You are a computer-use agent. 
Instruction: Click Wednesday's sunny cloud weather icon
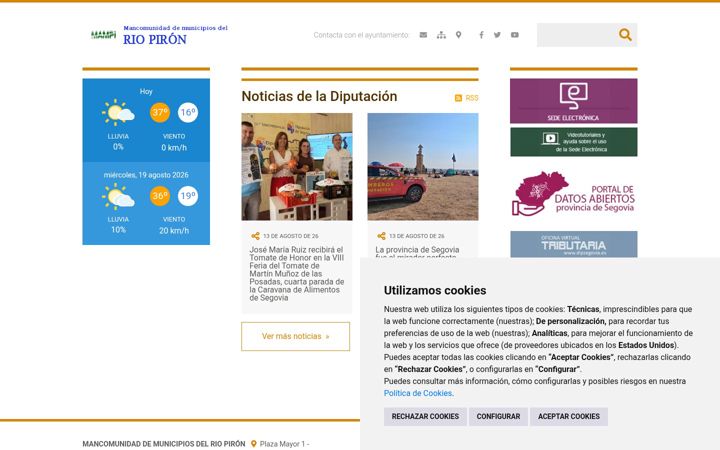[x=118, y=197]
